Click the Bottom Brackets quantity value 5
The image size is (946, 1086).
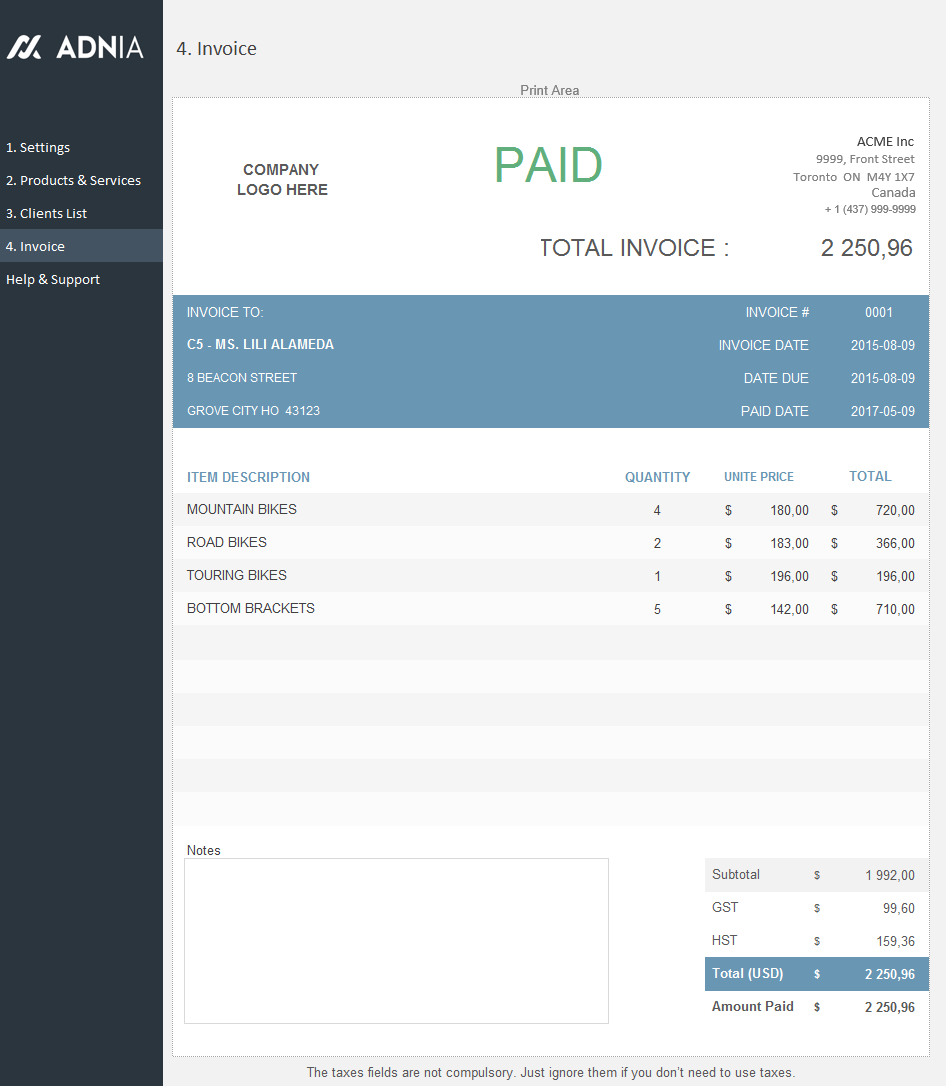657,609
